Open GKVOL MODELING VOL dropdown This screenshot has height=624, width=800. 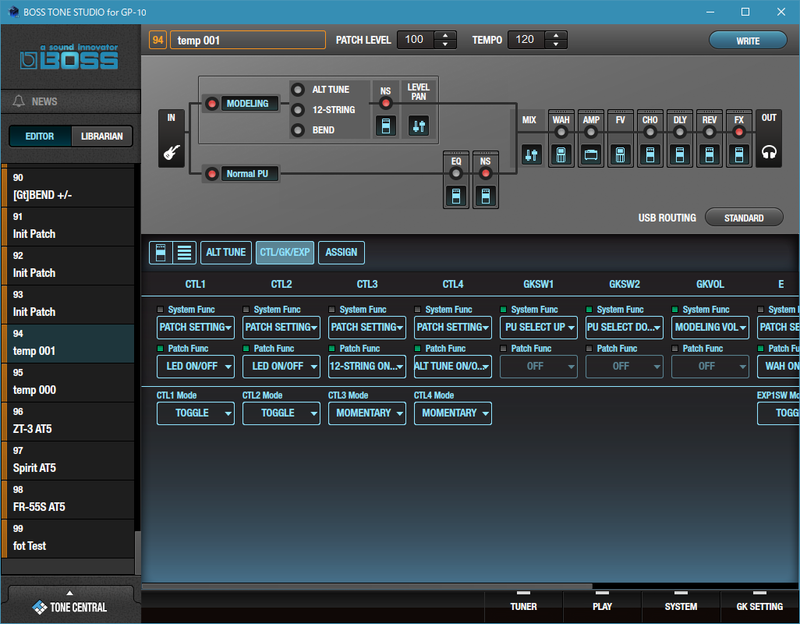click(x=710, y=327)
